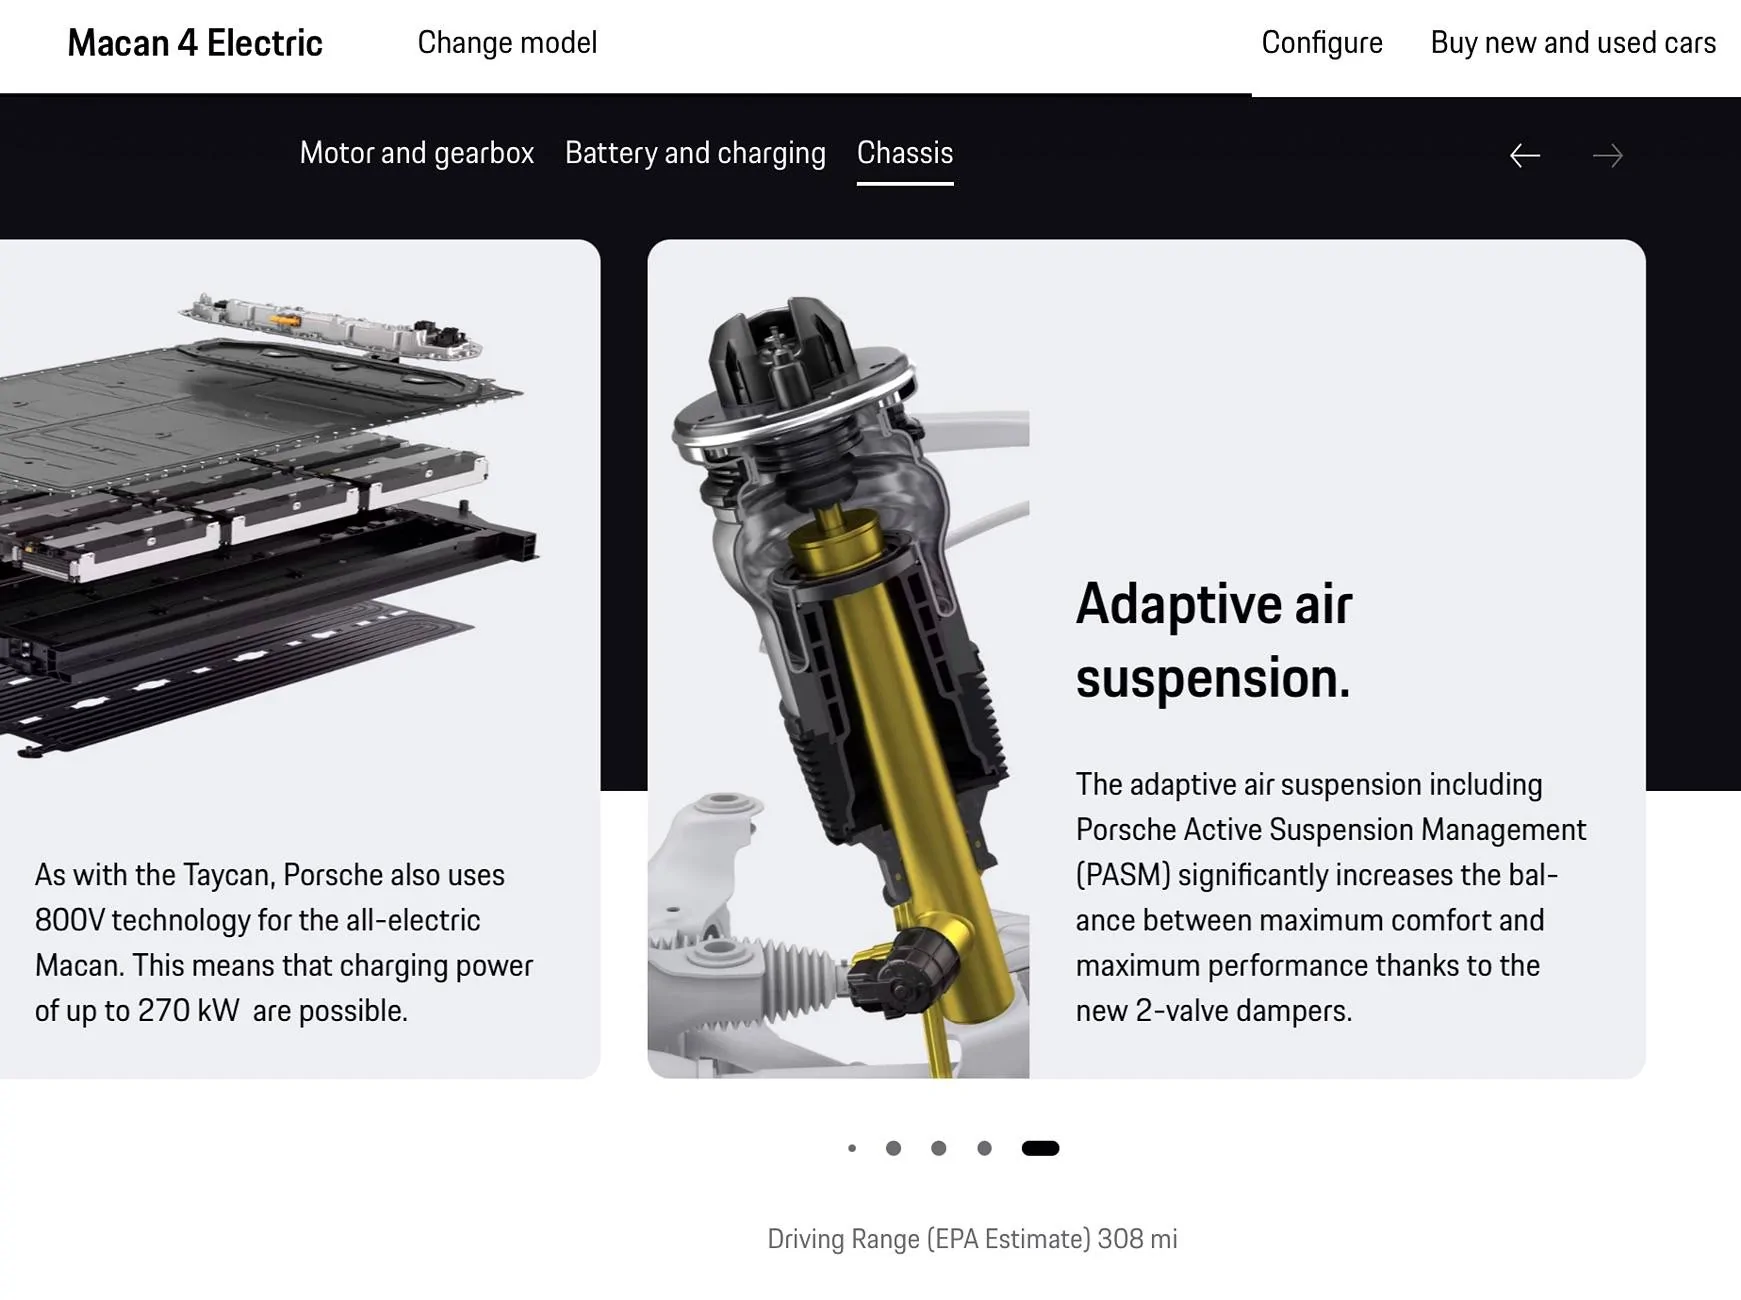Image resolution: width=1741 pixels, height=1300 pixels.
Task: Click the Macan 4 Electric title
Action: coord(195,43)
